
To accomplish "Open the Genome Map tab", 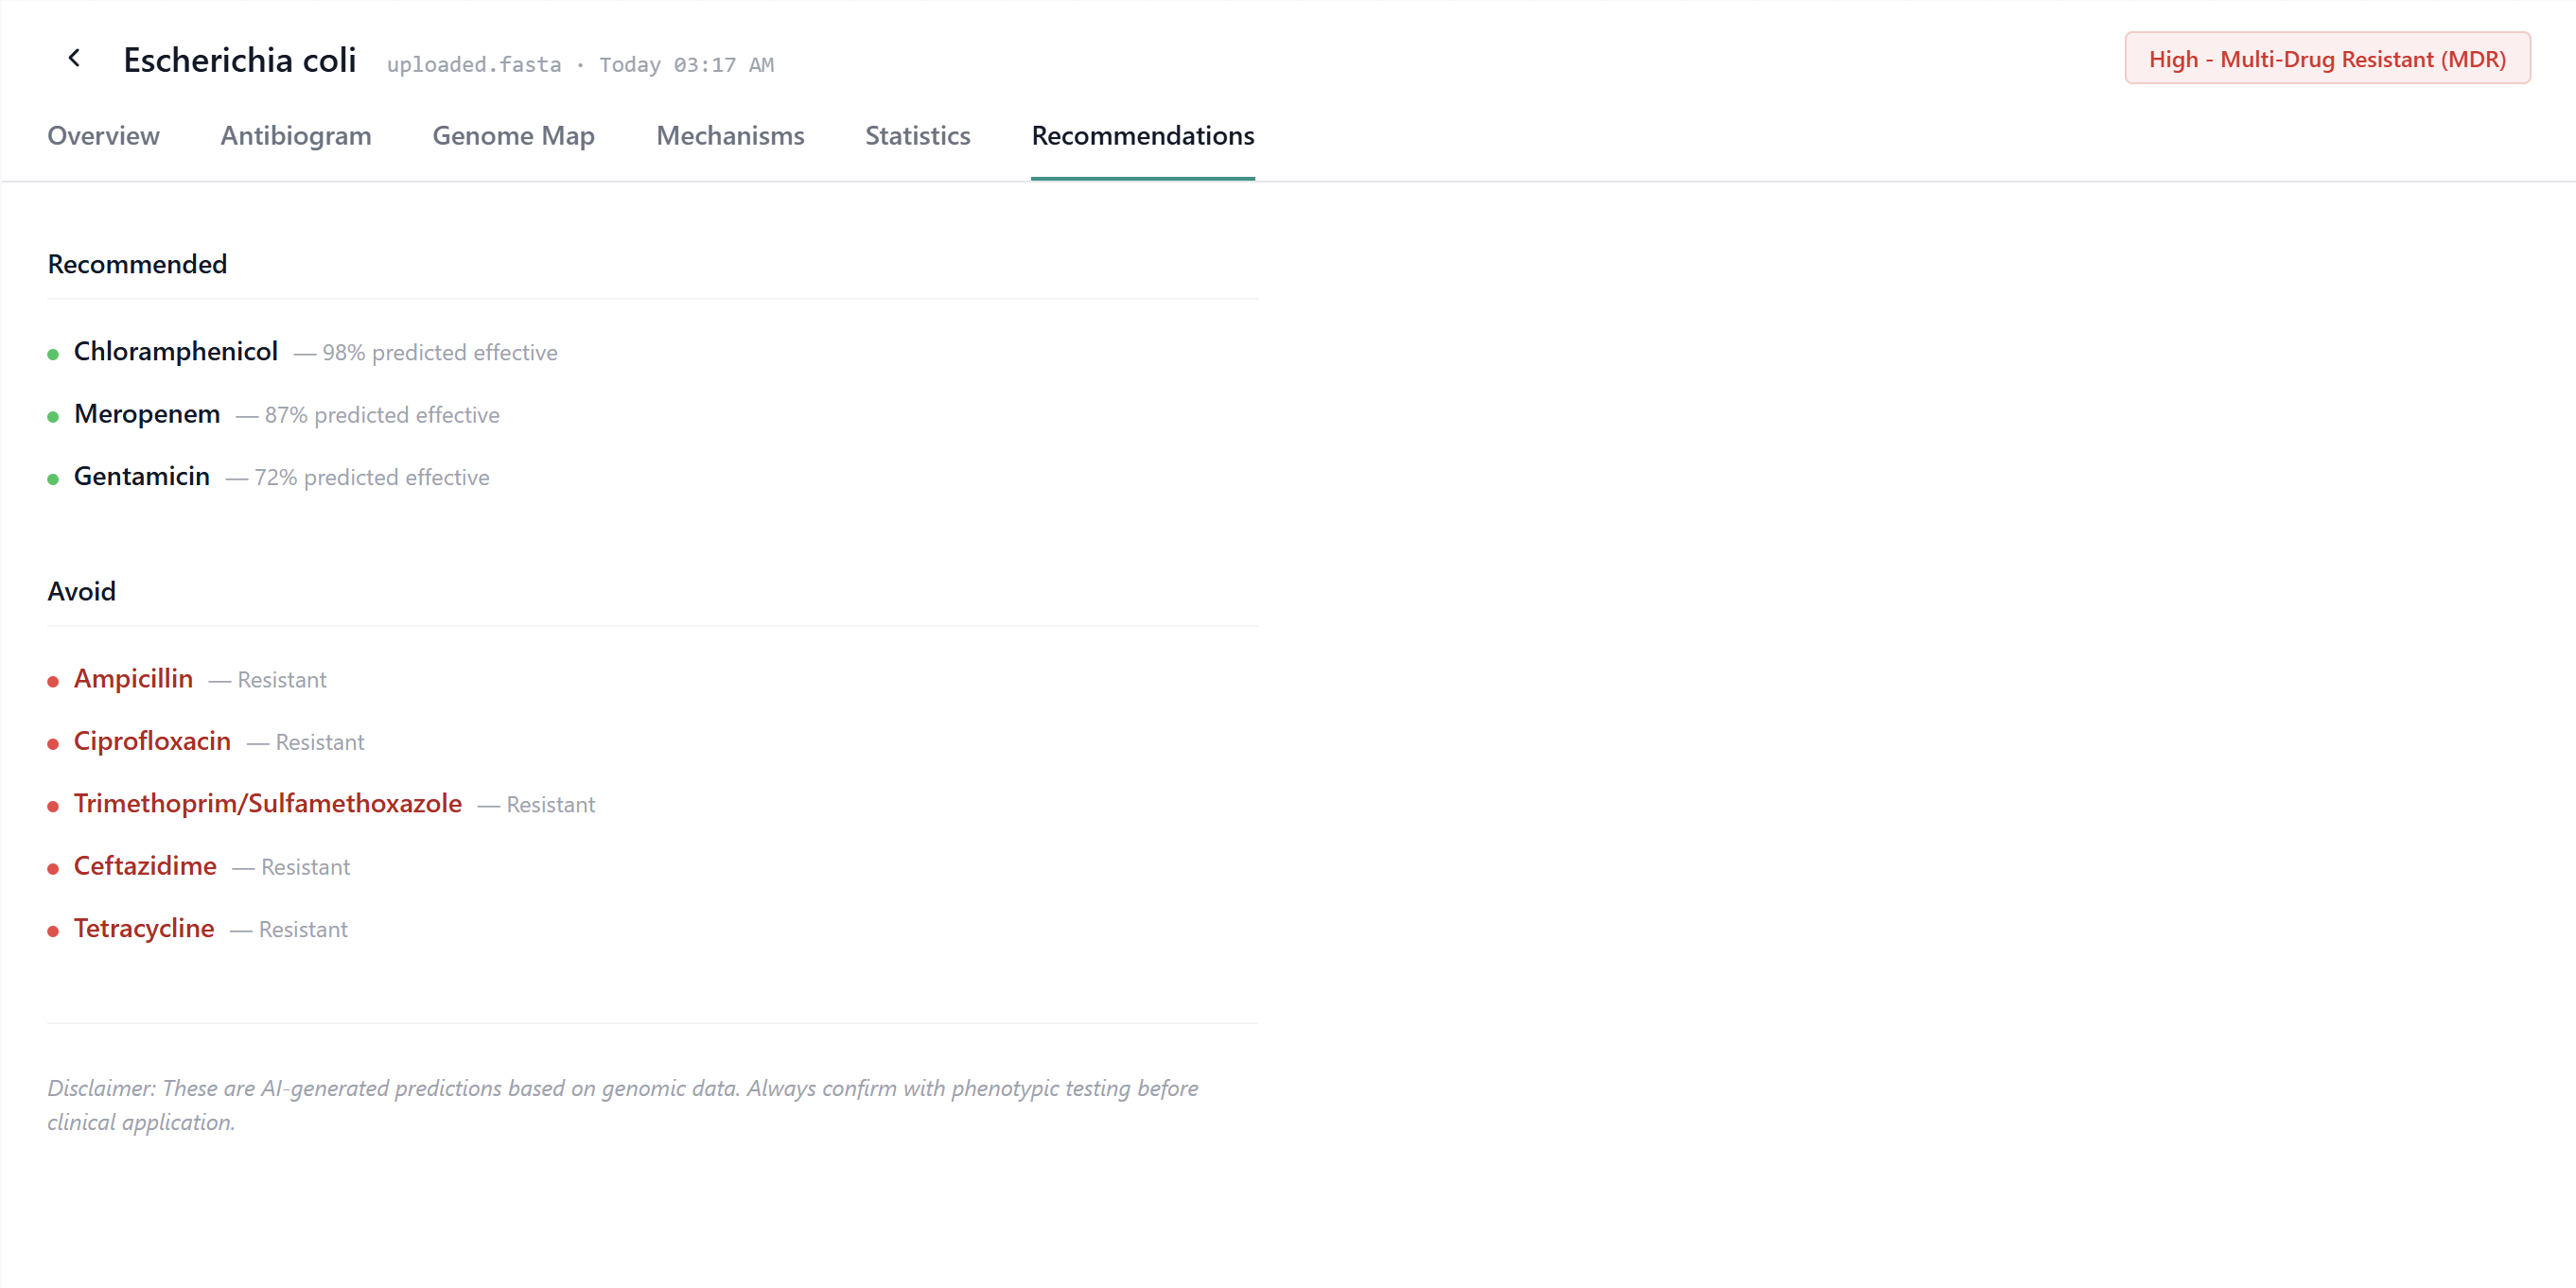I will (x=513, y=136).
